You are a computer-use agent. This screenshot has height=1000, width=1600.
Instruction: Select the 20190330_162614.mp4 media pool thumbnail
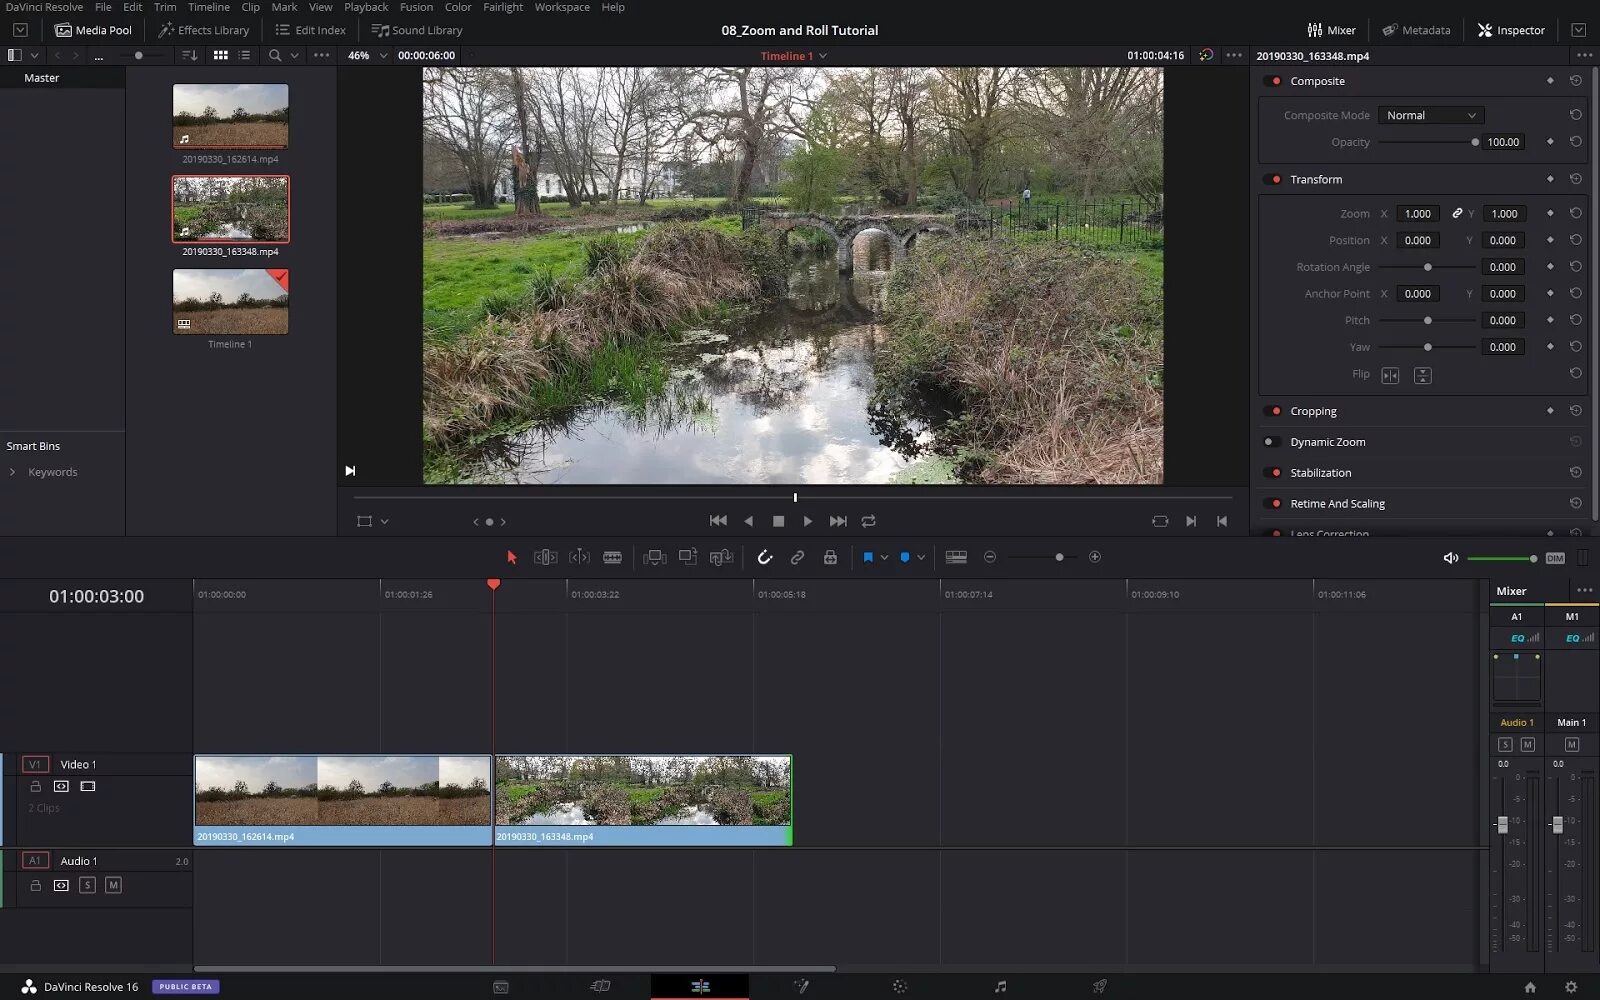pos(230,116)
